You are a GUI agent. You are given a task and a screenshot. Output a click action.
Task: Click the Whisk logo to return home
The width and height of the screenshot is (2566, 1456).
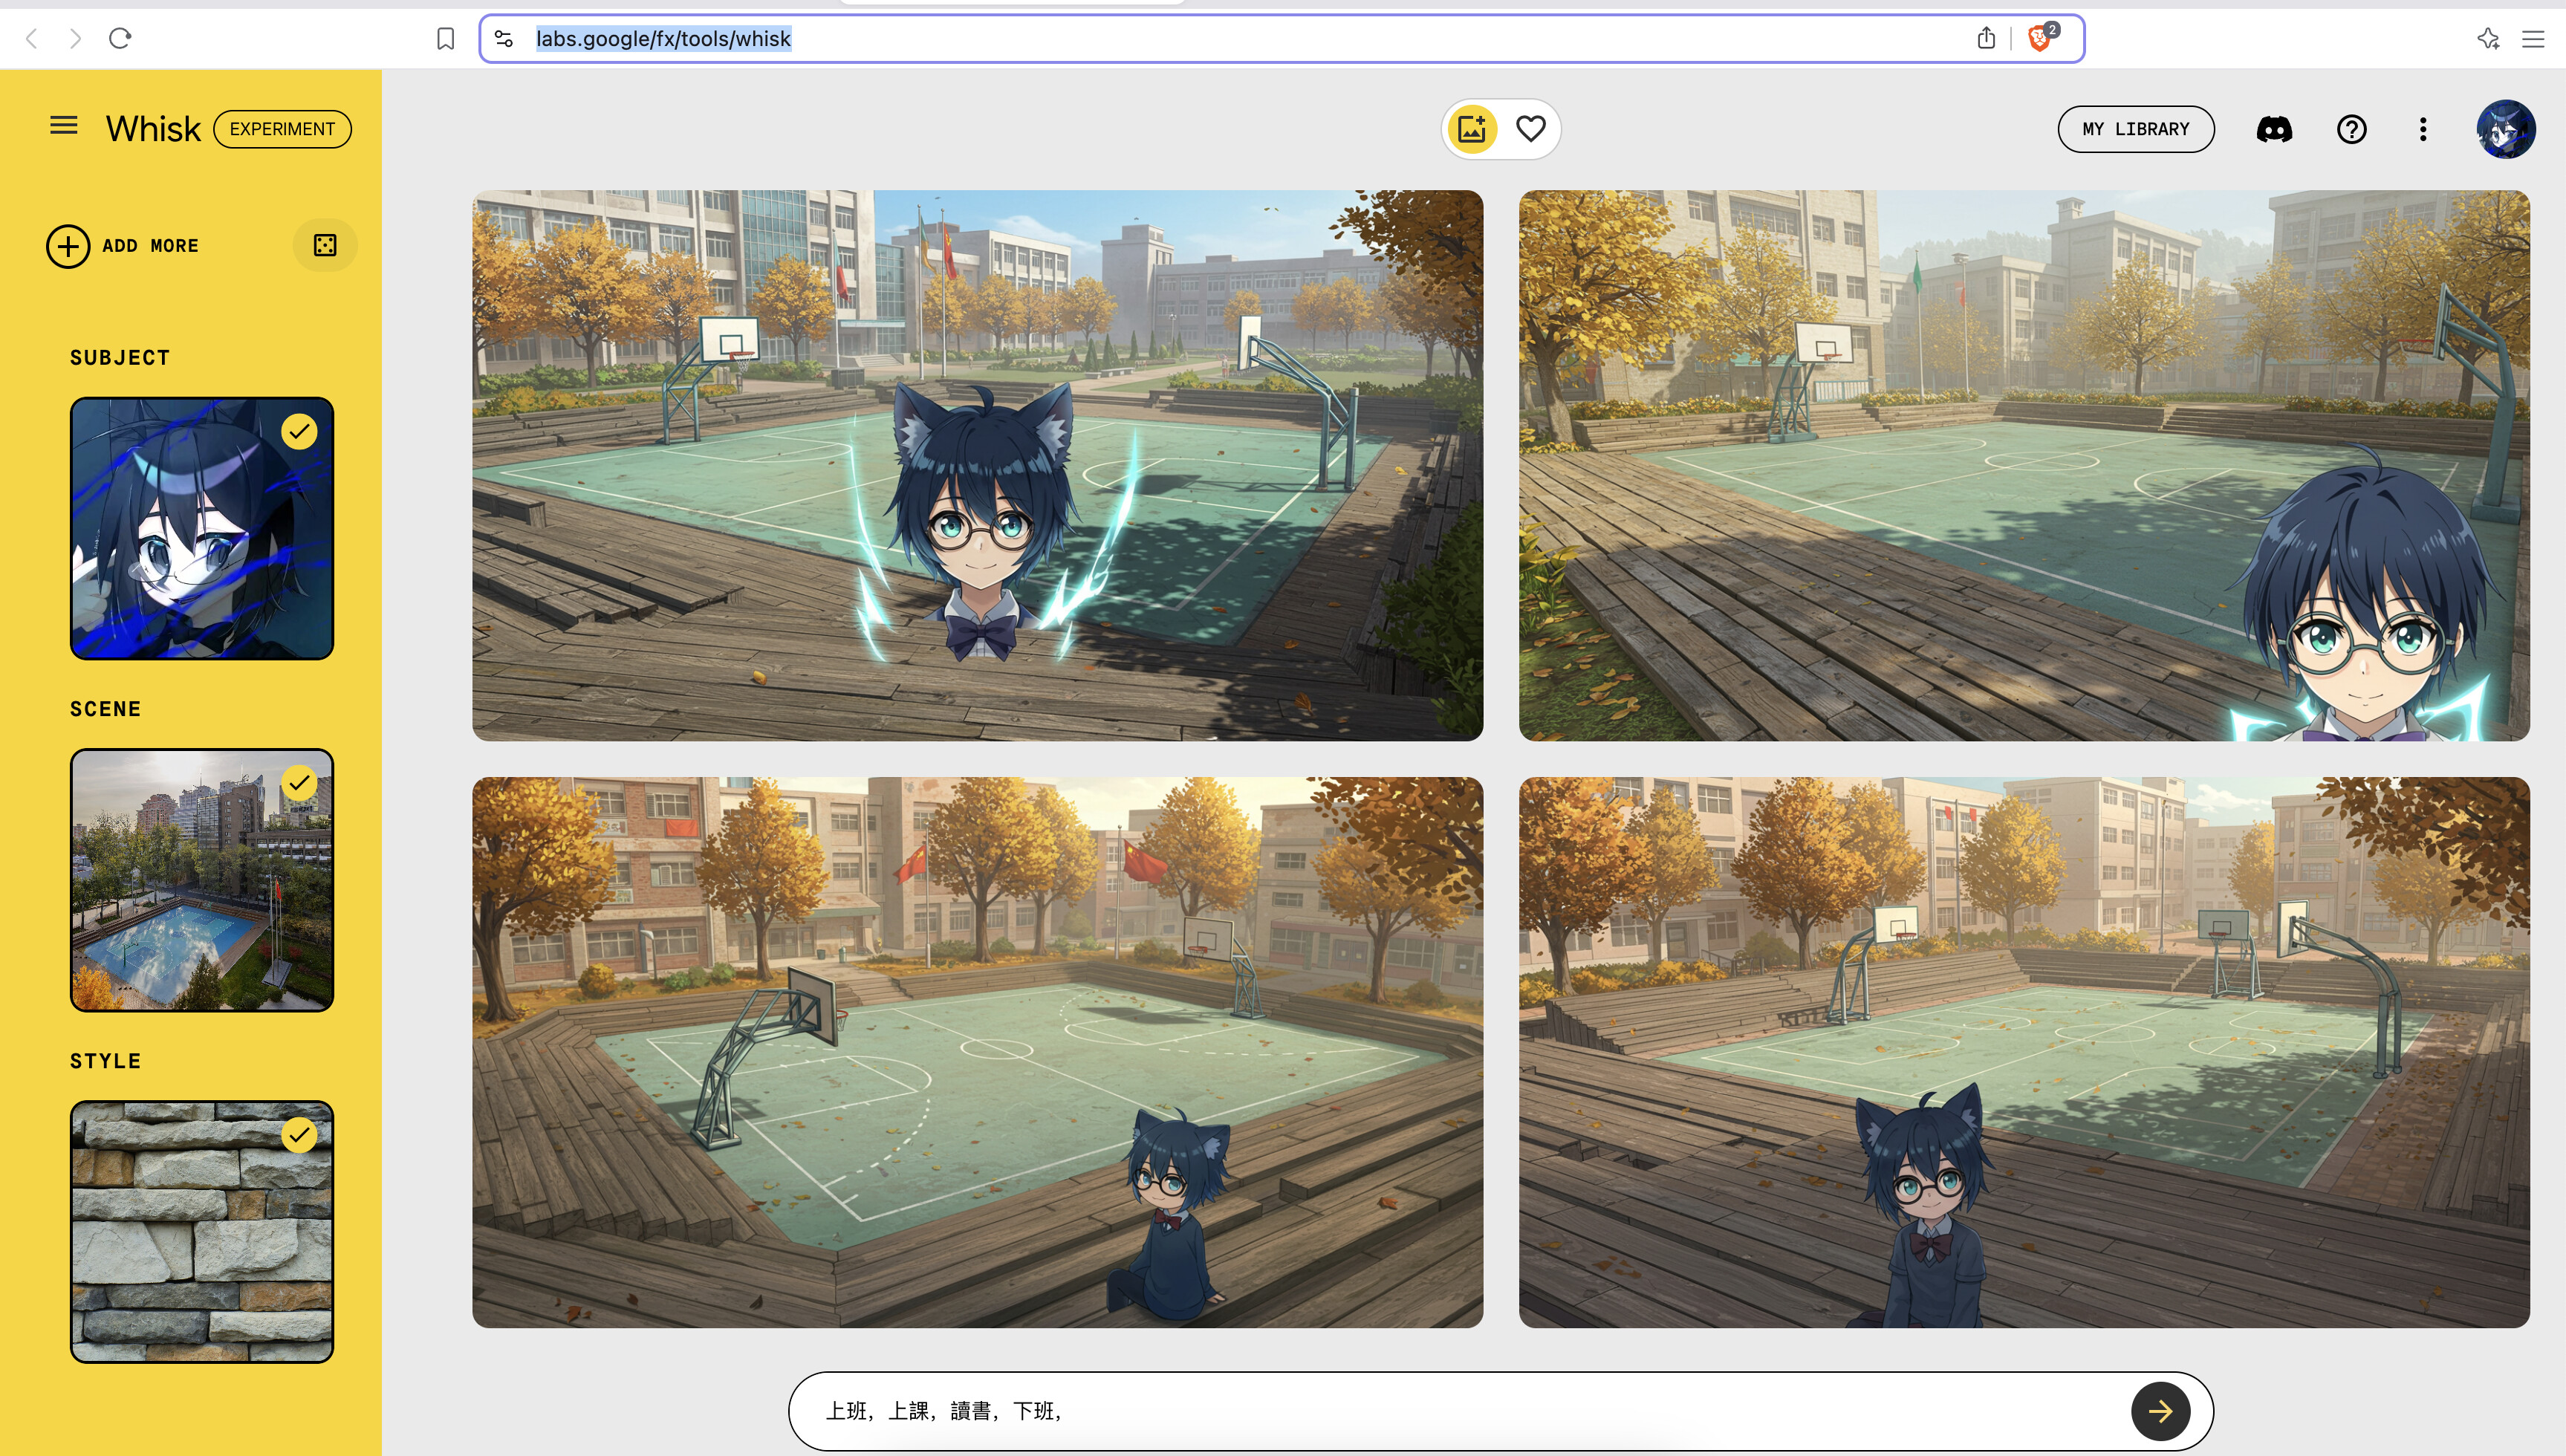point(152,128)
